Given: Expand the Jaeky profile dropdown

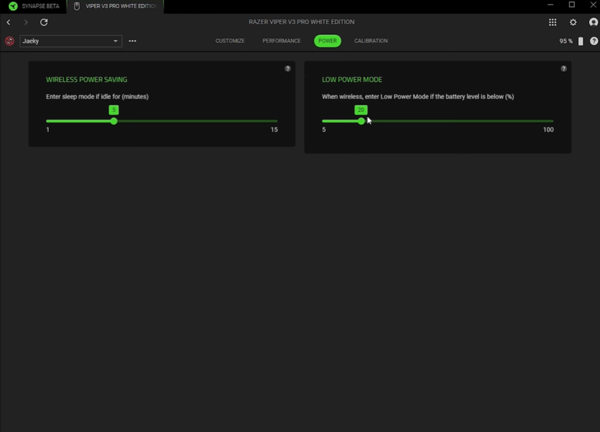Looking at the screenshot, I should pyautogui.click(x=116, y=41).
